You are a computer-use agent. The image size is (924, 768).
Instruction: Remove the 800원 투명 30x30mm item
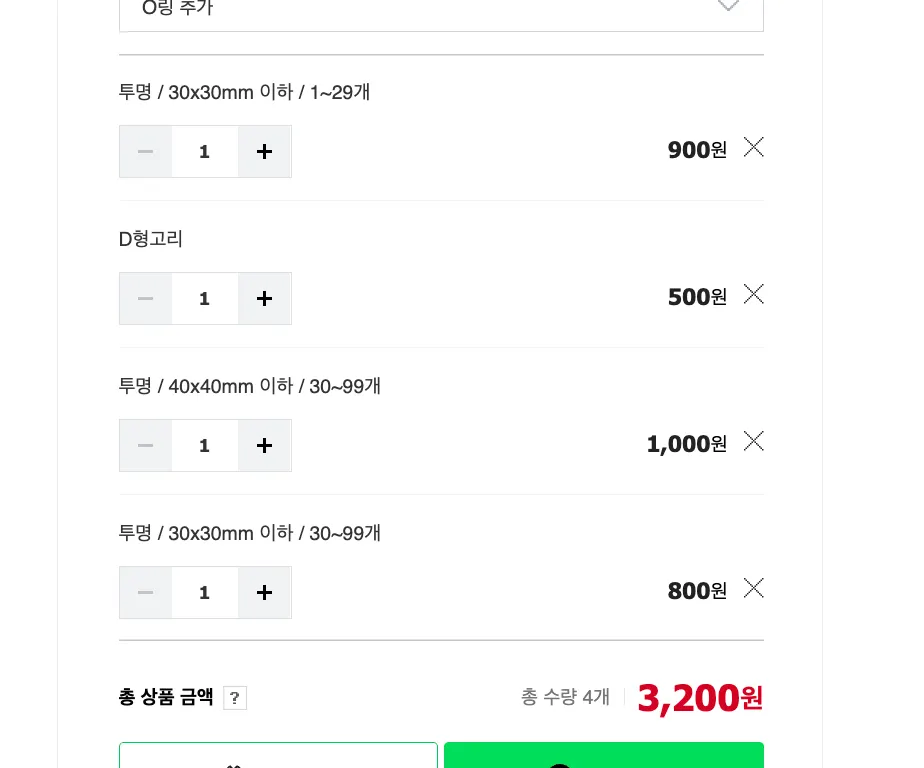click(754, 588)
